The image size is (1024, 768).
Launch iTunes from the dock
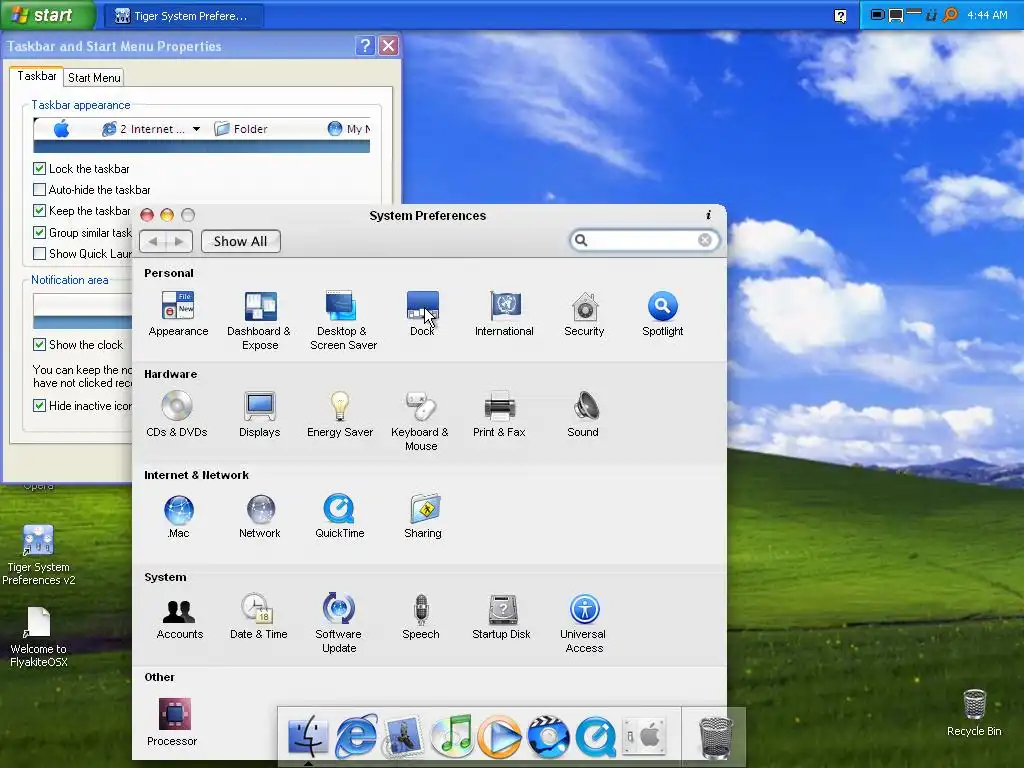452,736
